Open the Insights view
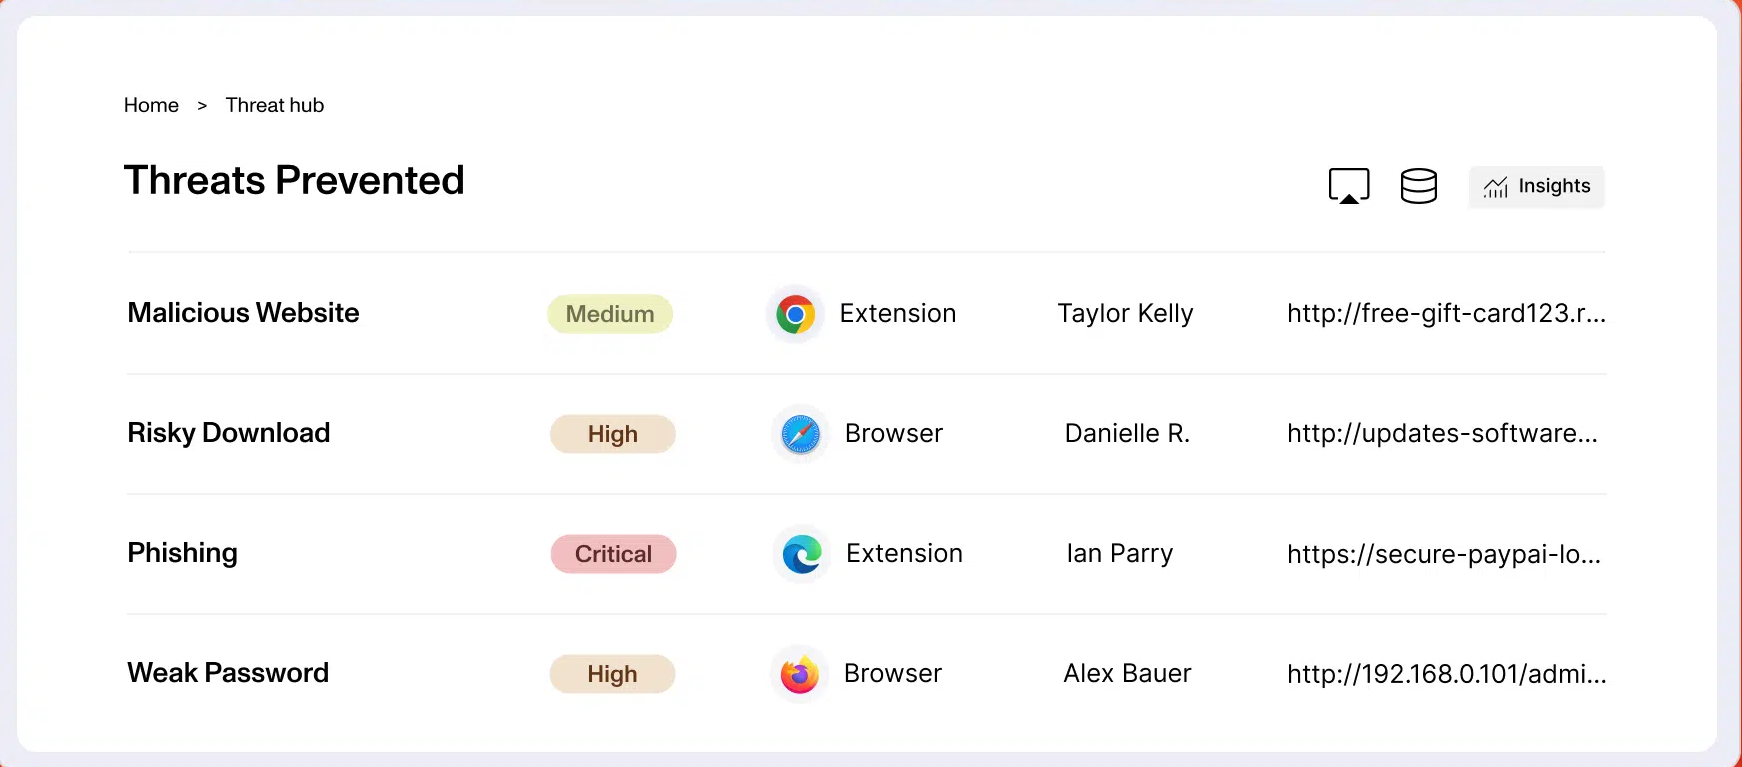Viewport: 1742px width, 767px height. pyautogui.click(x=1536, y=187)
